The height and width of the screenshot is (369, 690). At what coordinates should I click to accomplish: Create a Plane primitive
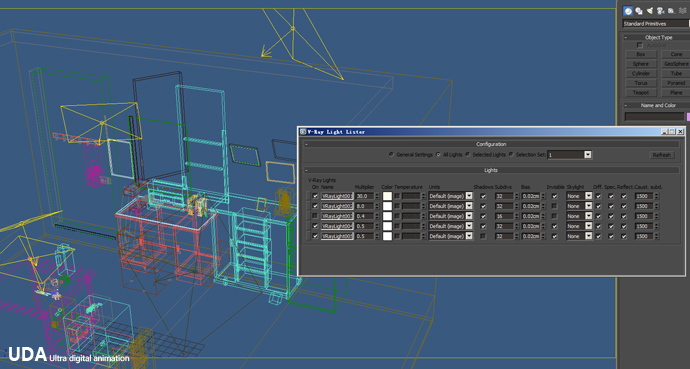coord(676,92)
